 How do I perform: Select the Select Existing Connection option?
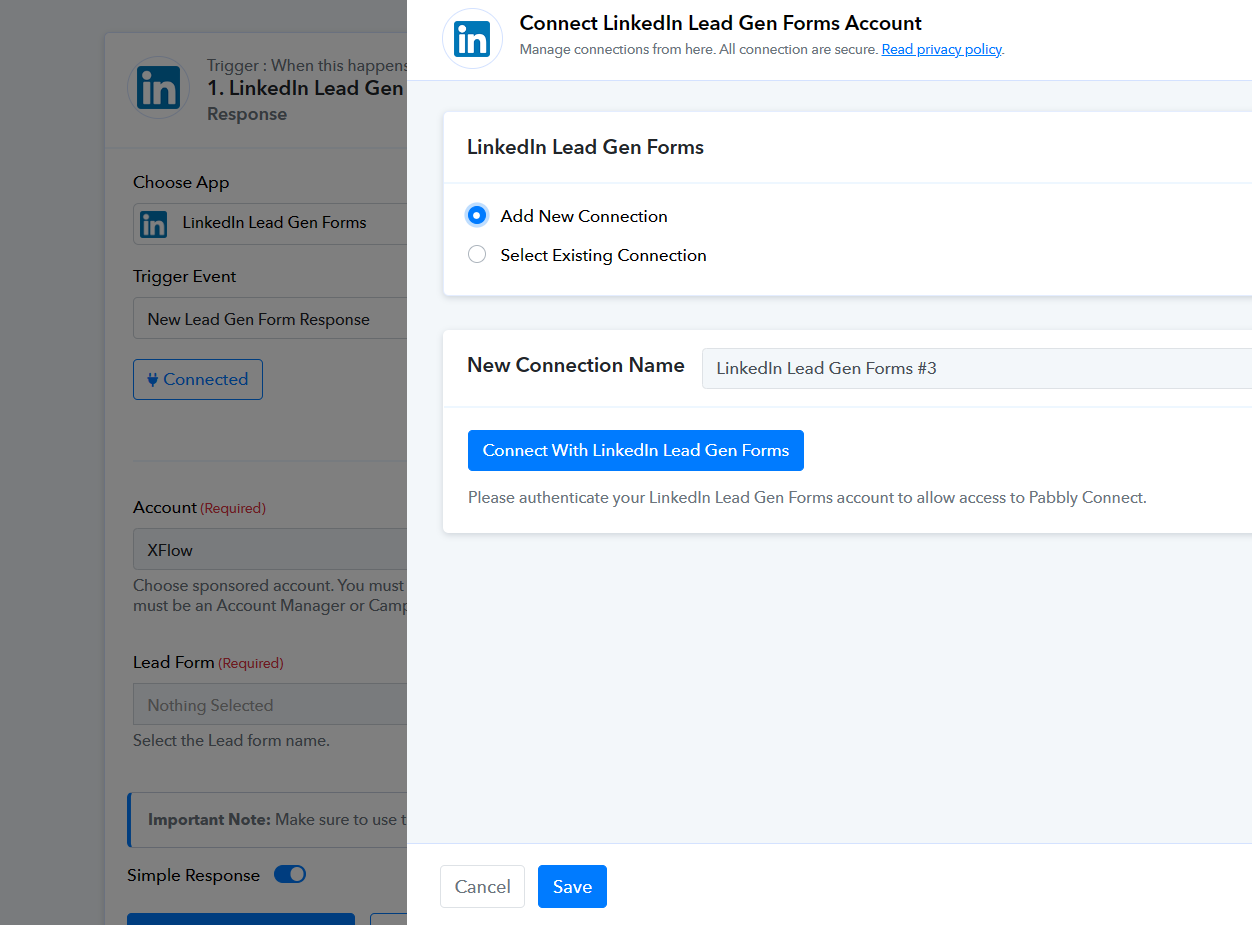(477, 255)
